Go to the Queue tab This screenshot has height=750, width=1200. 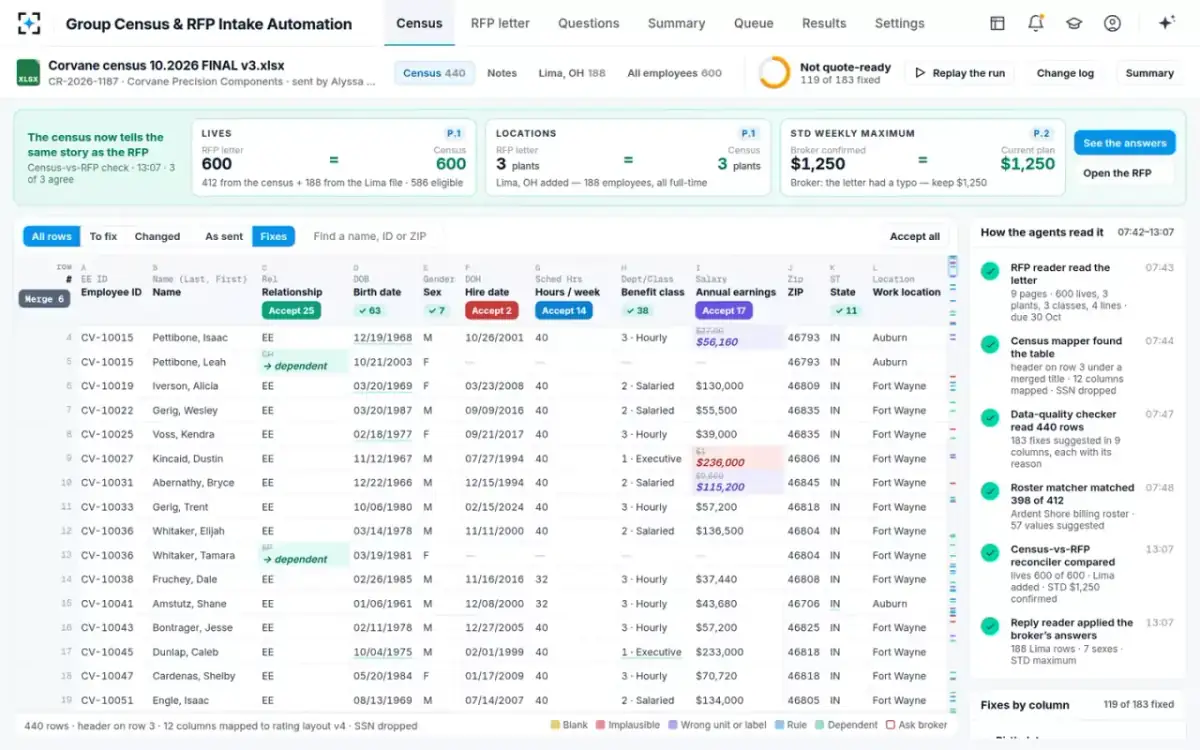tap(754, 23)
